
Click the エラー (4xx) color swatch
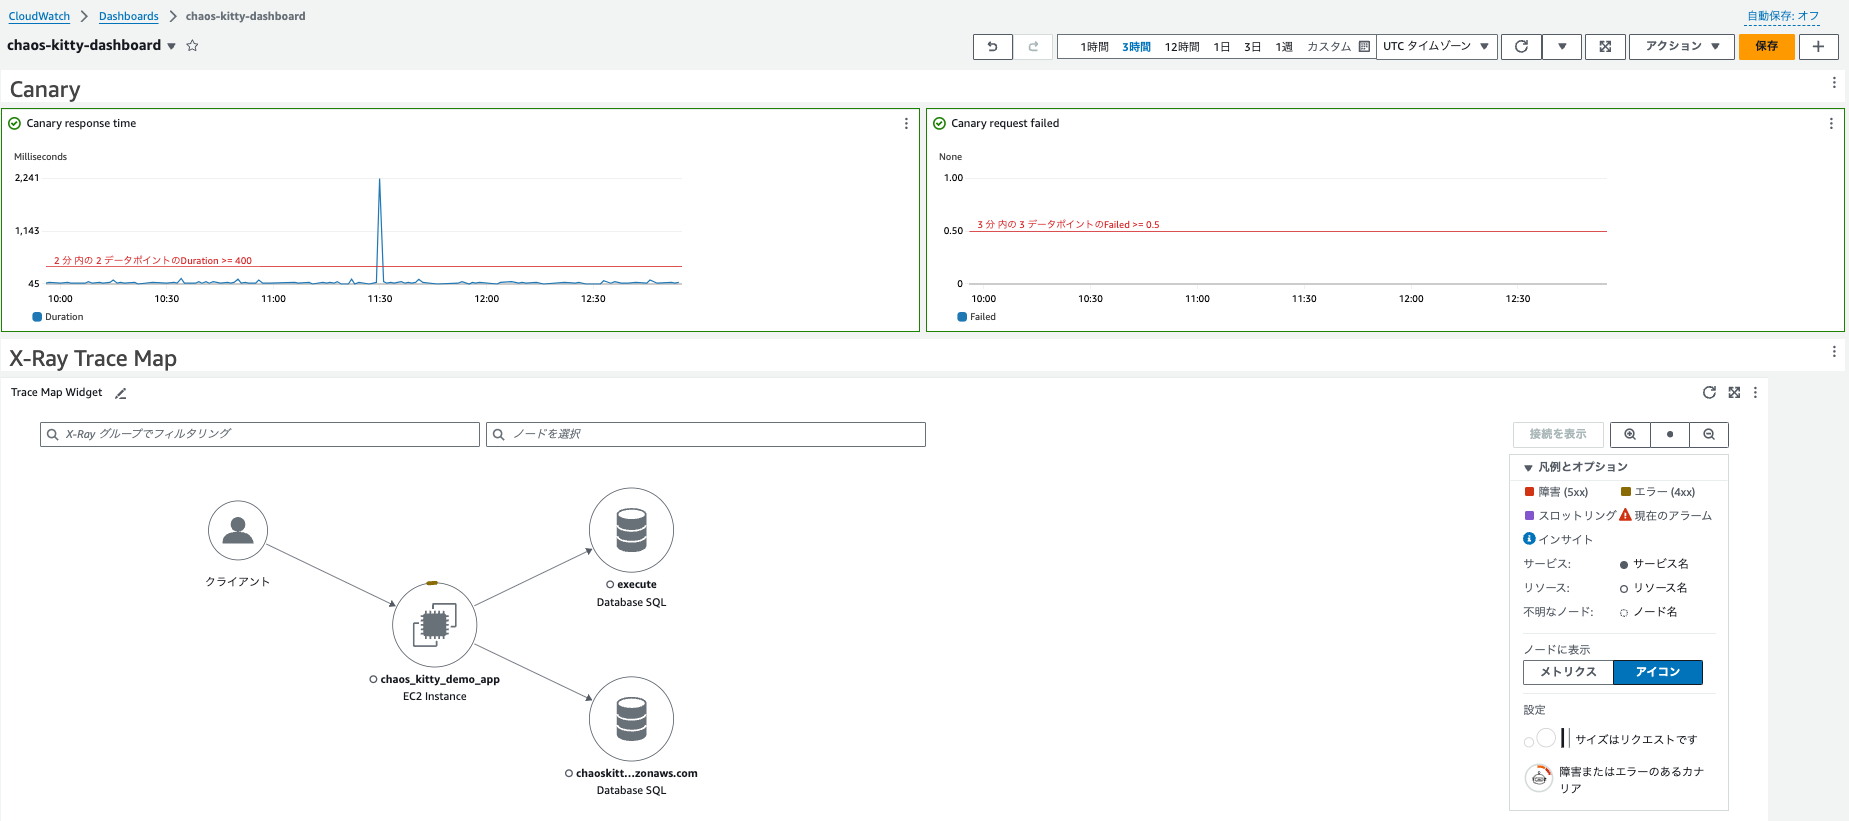(1625, 491)
